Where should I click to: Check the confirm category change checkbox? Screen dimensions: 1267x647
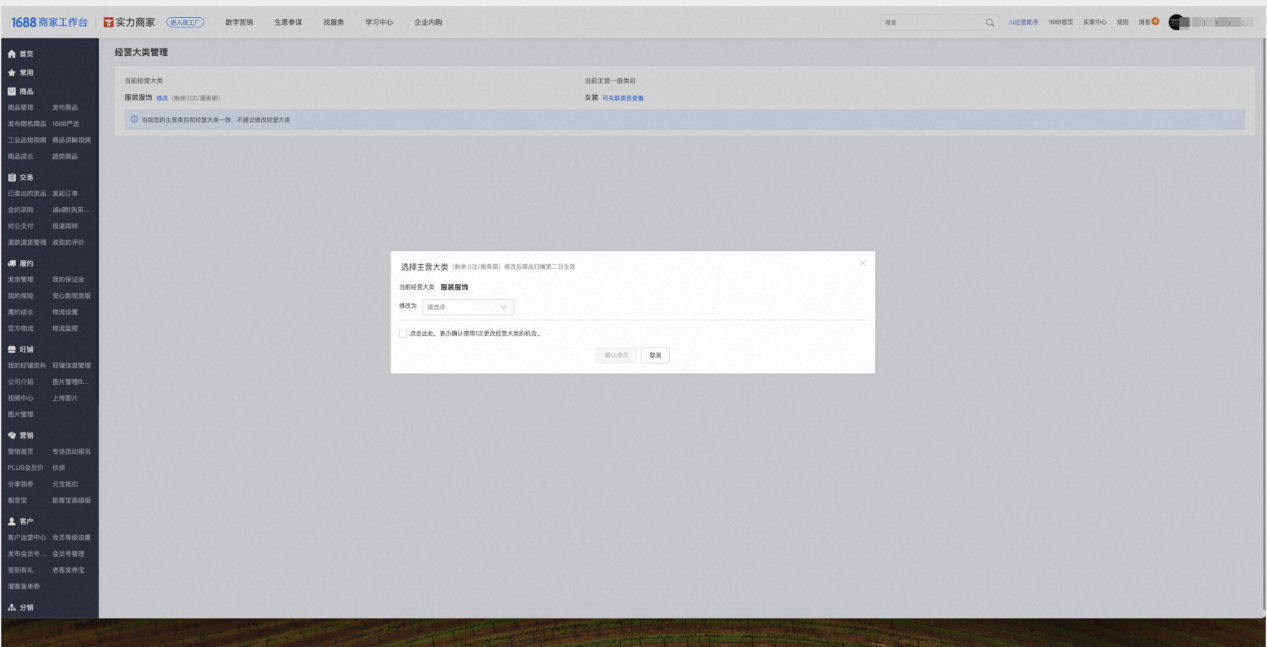point(402,333)
